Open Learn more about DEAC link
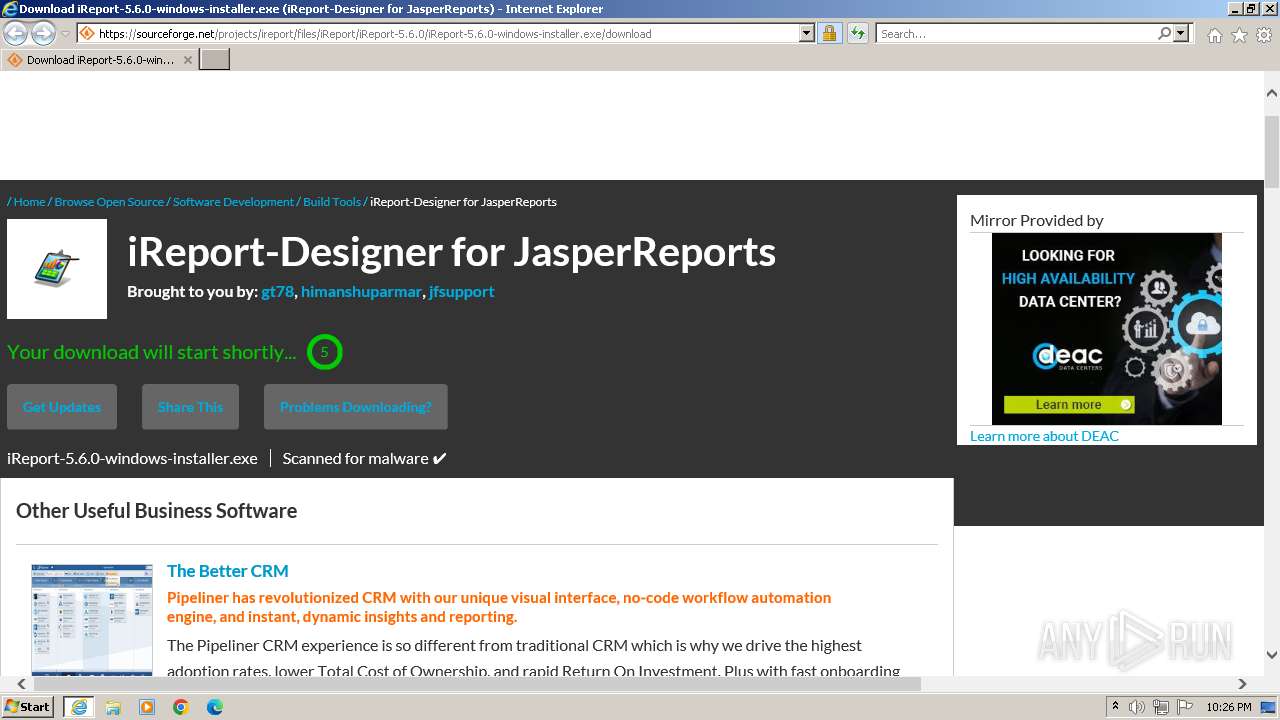The width and height of the screenshot is (1280, 720). click(x=1044, y=436)
